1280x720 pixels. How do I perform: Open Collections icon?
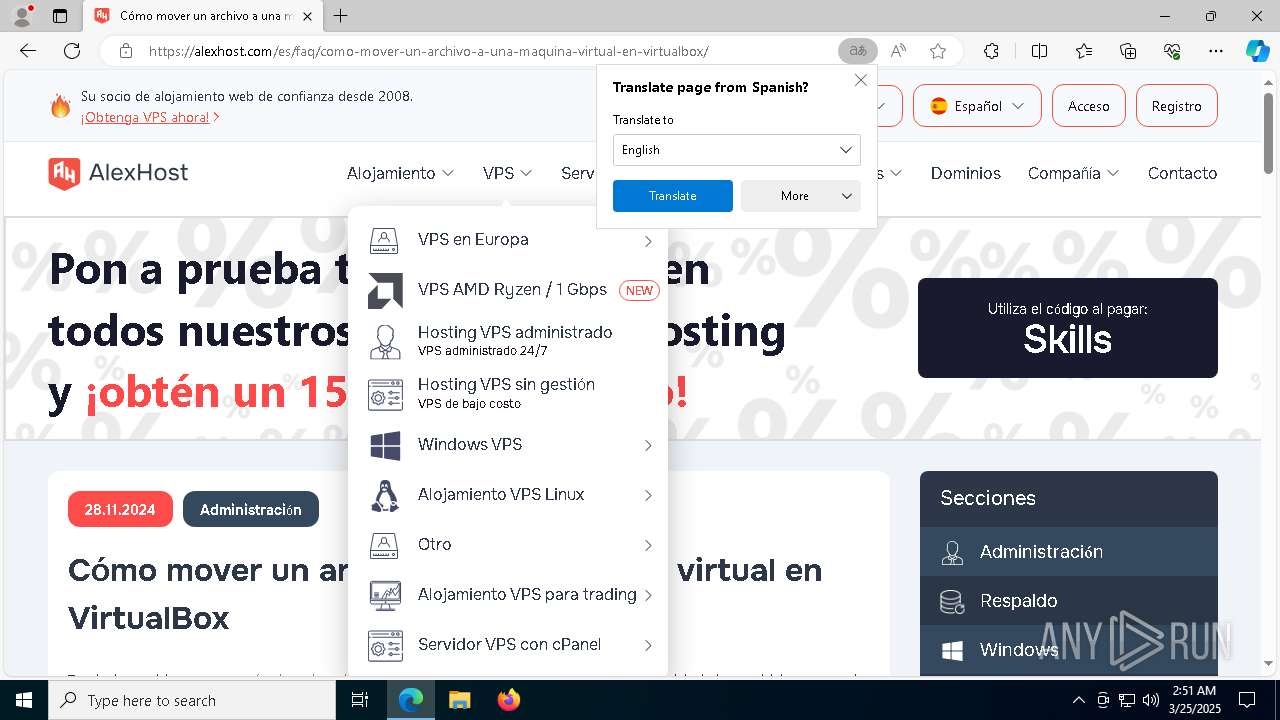pyautogui.click(x=1128, y=51)
